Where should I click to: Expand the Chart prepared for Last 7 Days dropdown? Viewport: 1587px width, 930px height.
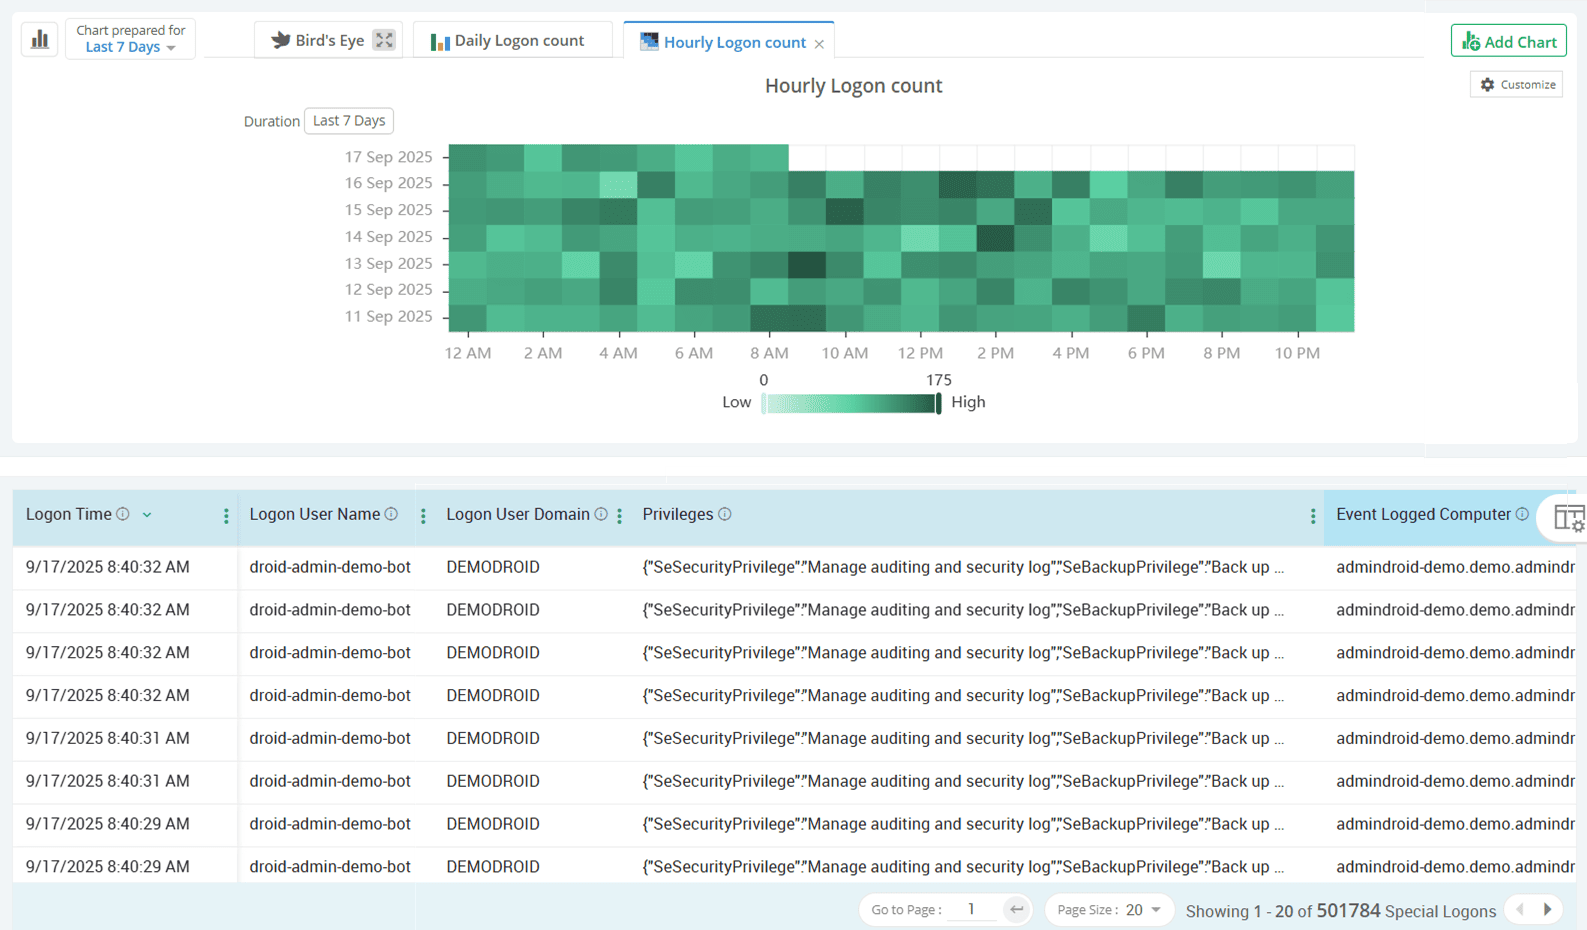coord(130,47)
